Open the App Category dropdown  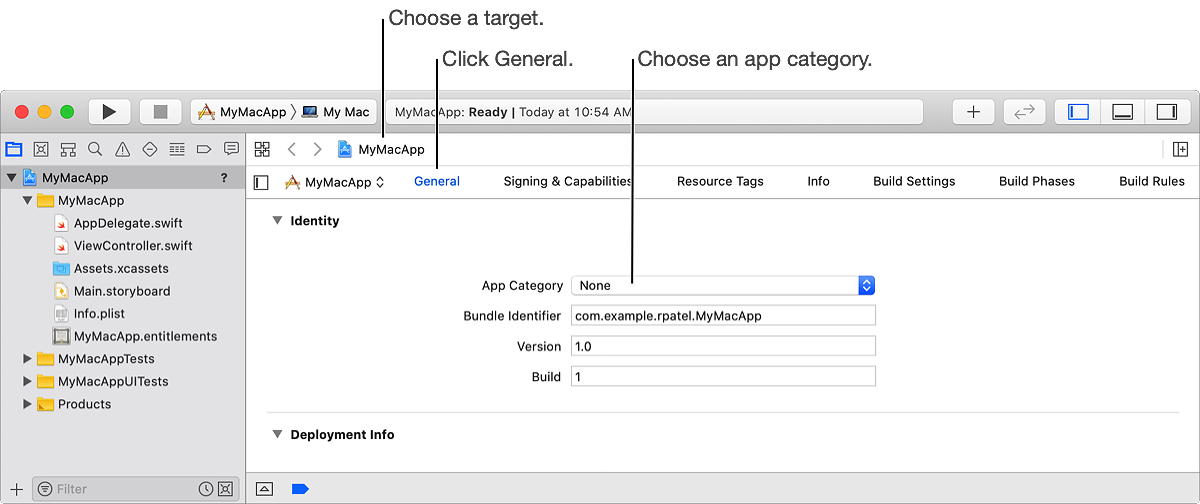coord(723,285)
